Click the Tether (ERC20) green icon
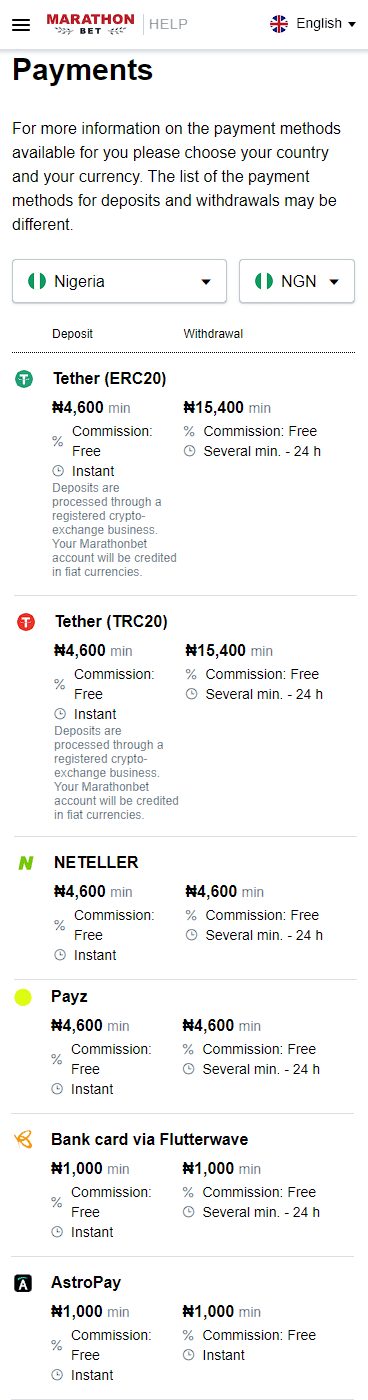Screen dimensions: 368x1400 pos(24,379)
